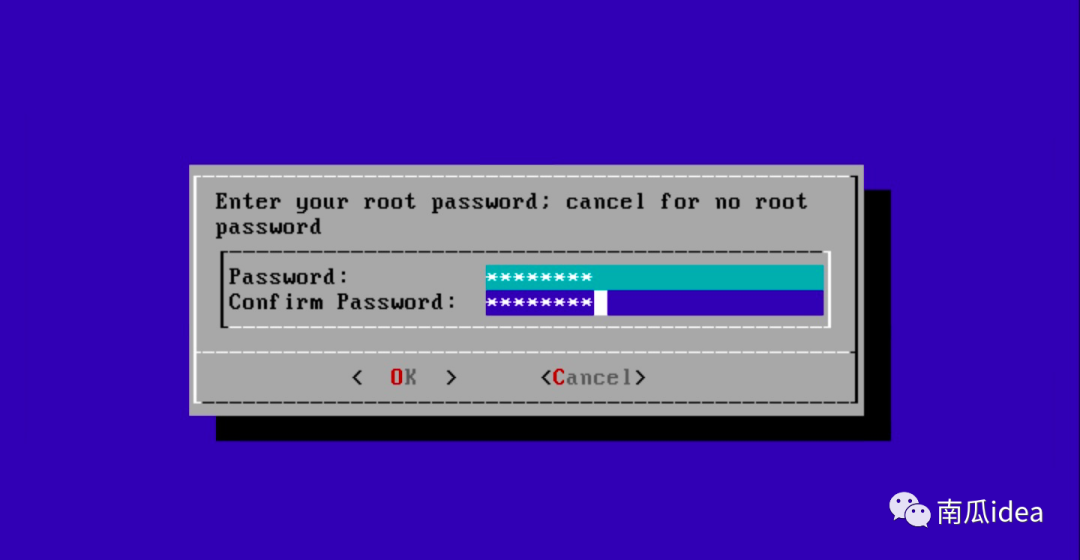This screenshot has width=1080, height=560.
Task: Focus the Confirm Password input field
Action: (654, 302)
